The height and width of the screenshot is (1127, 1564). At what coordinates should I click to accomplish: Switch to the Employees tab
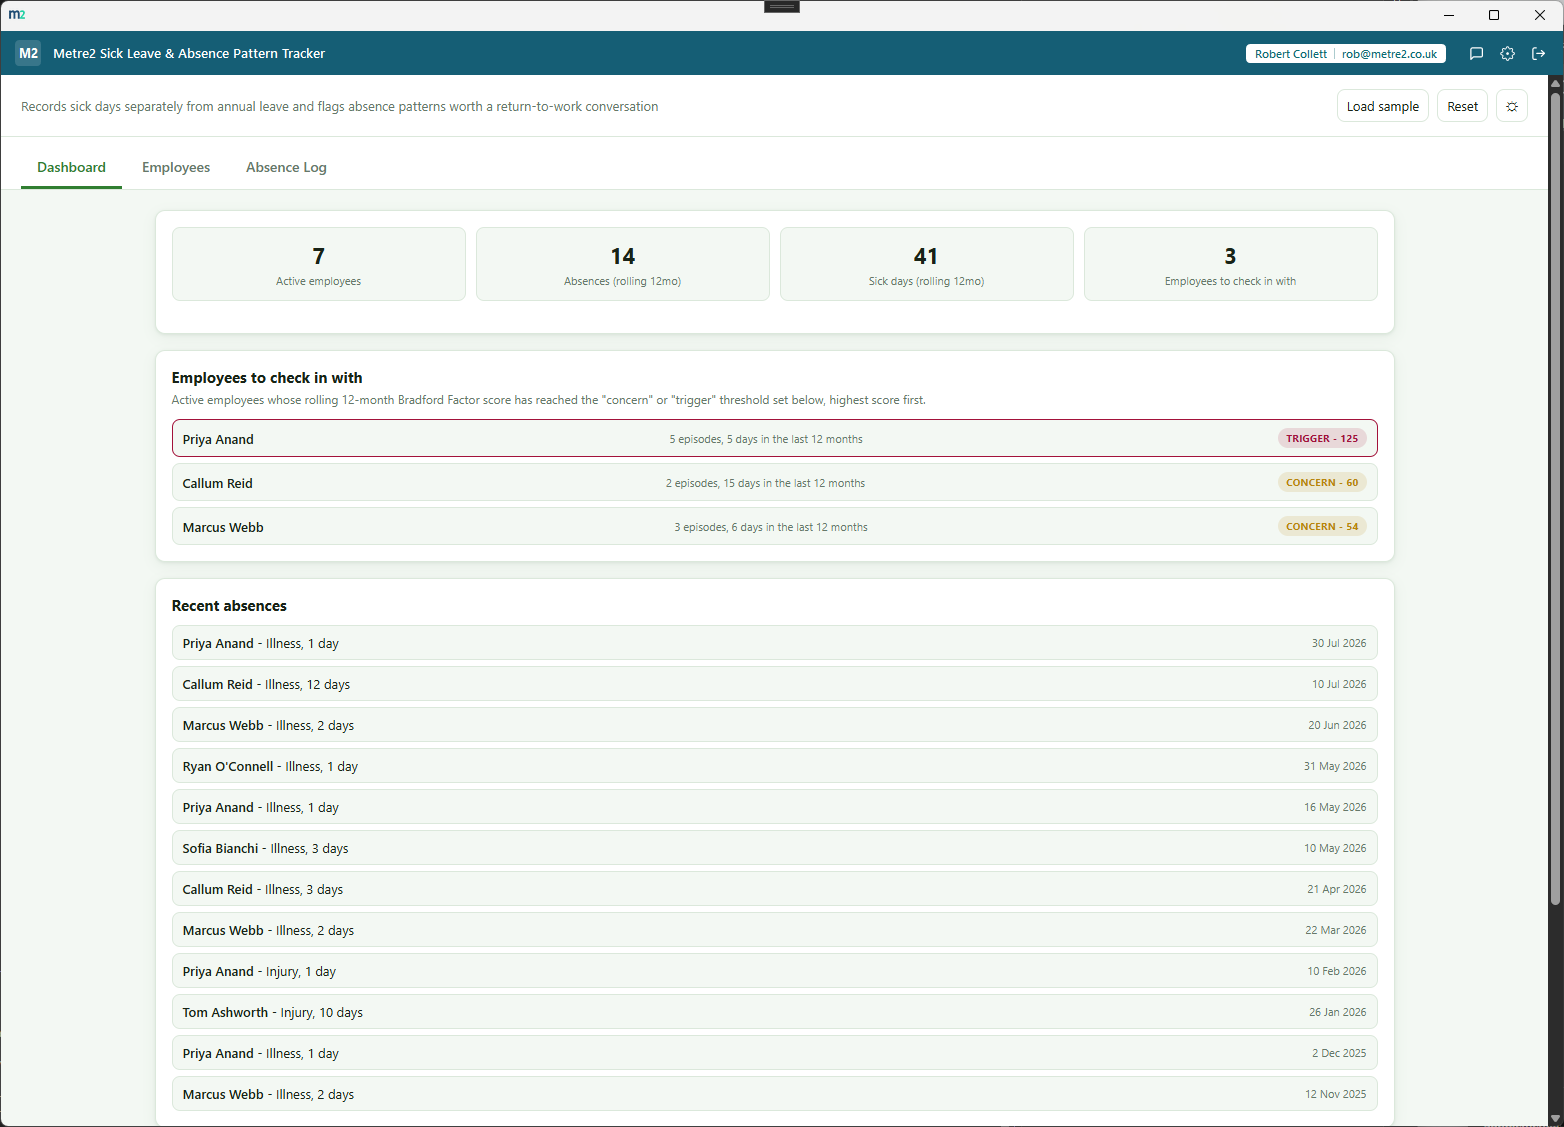coord(176,167)
